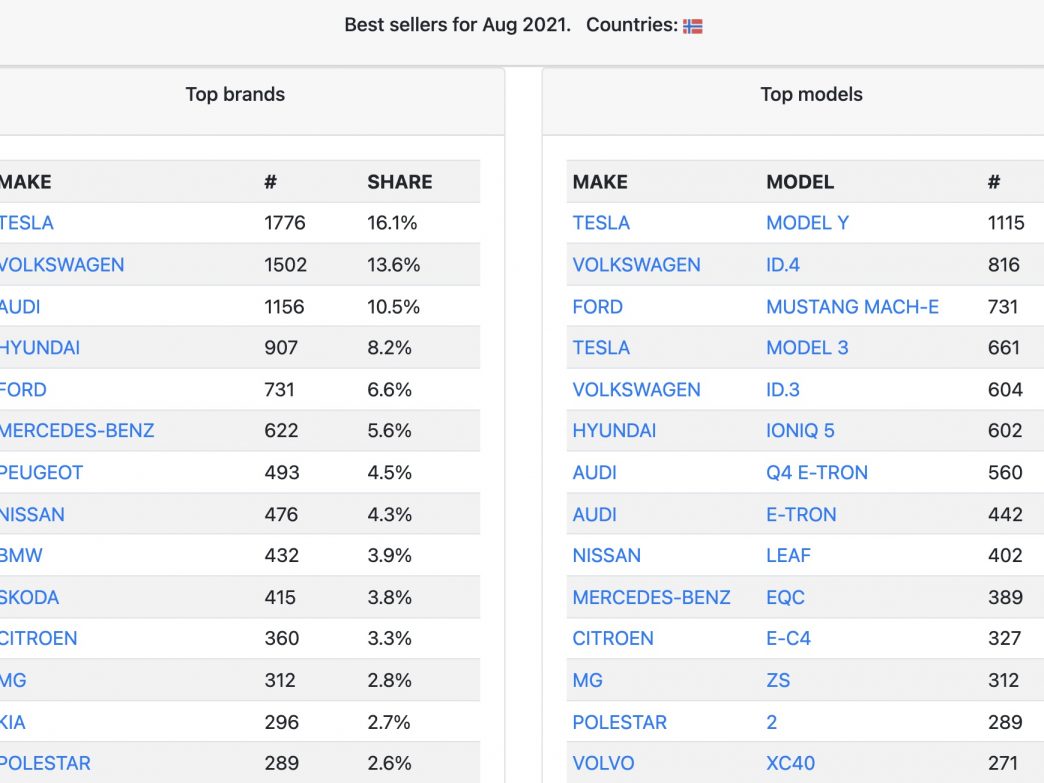The image size is (1044, 783).
Task: Open the Polestar 2 model link
Action: (x=772, y=722)
